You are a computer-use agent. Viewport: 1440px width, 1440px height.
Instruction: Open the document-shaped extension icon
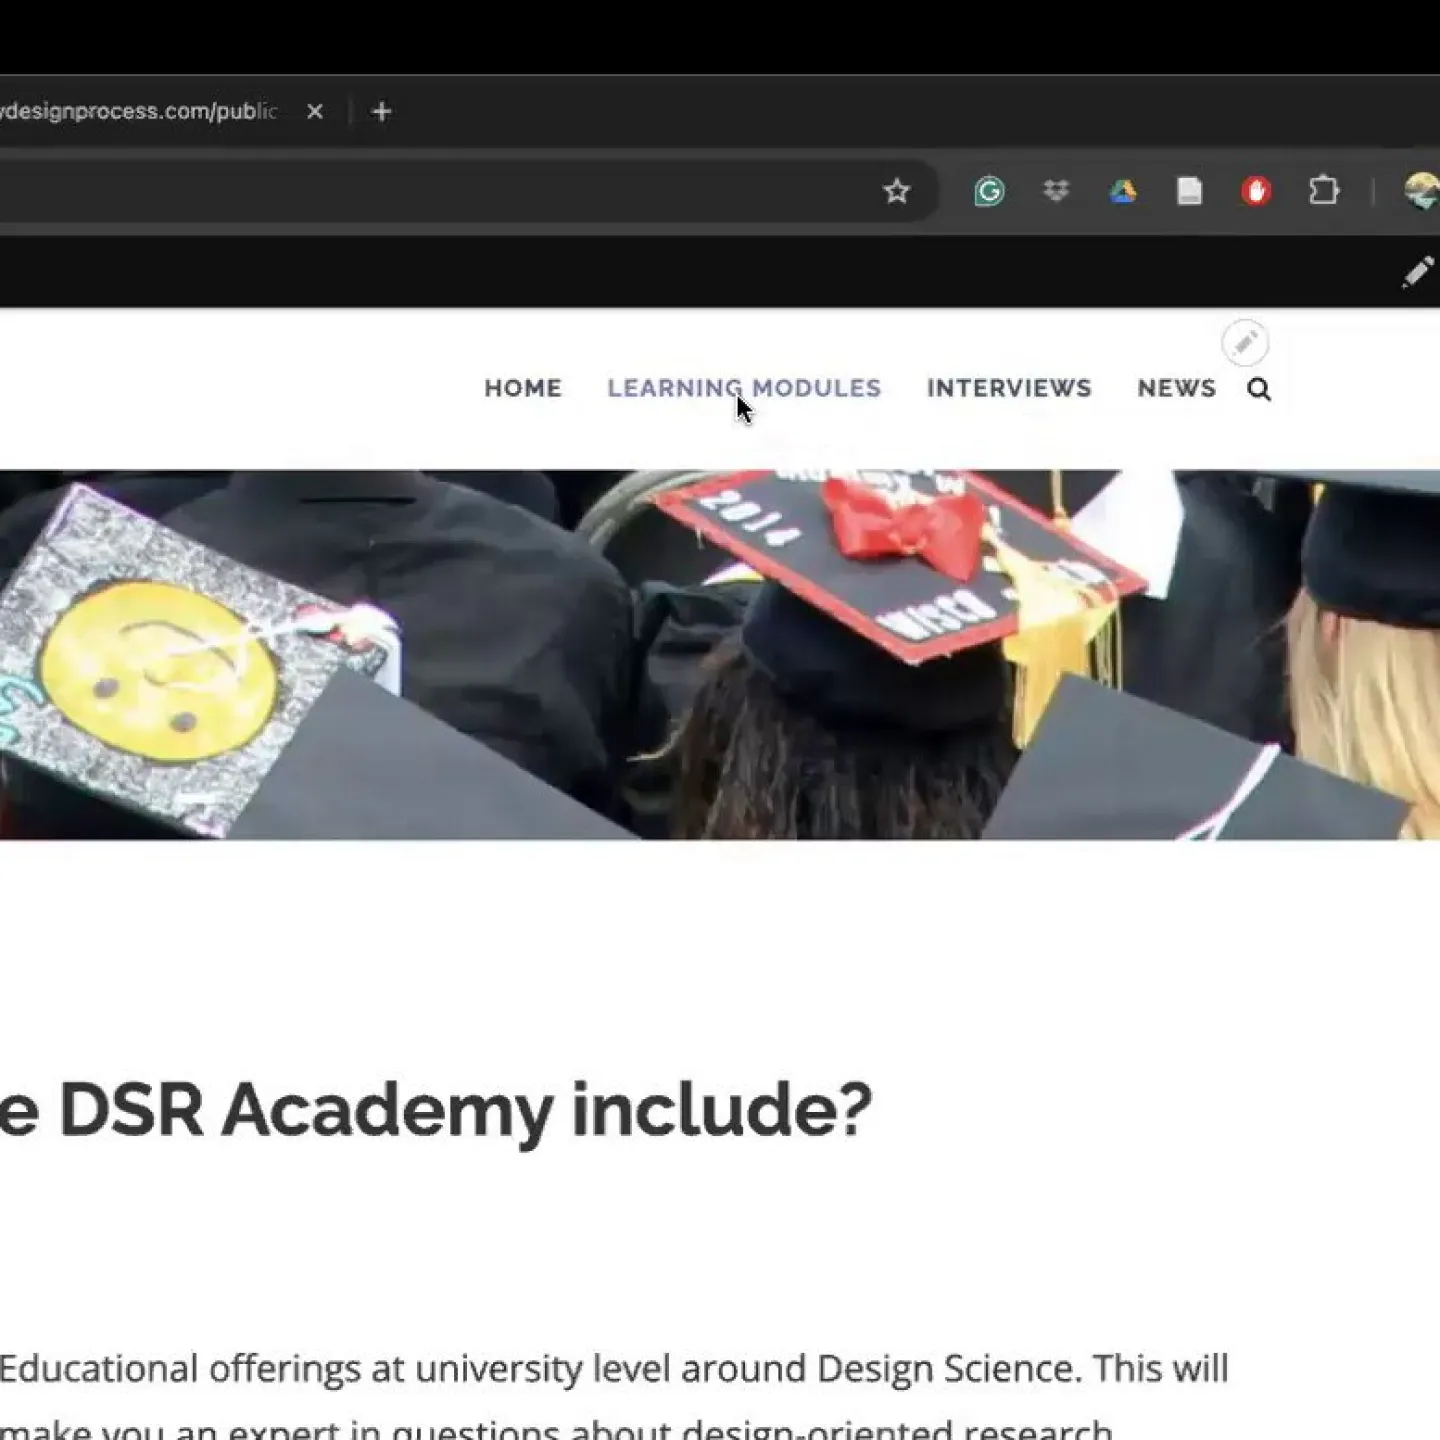[x=1190, y=191]
